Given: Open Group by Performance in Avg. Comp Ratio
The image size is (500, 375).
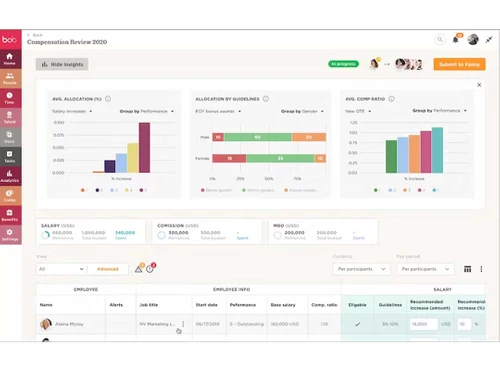Looking at the screenshot, I should pyautogui.click(x=439, y=110).
